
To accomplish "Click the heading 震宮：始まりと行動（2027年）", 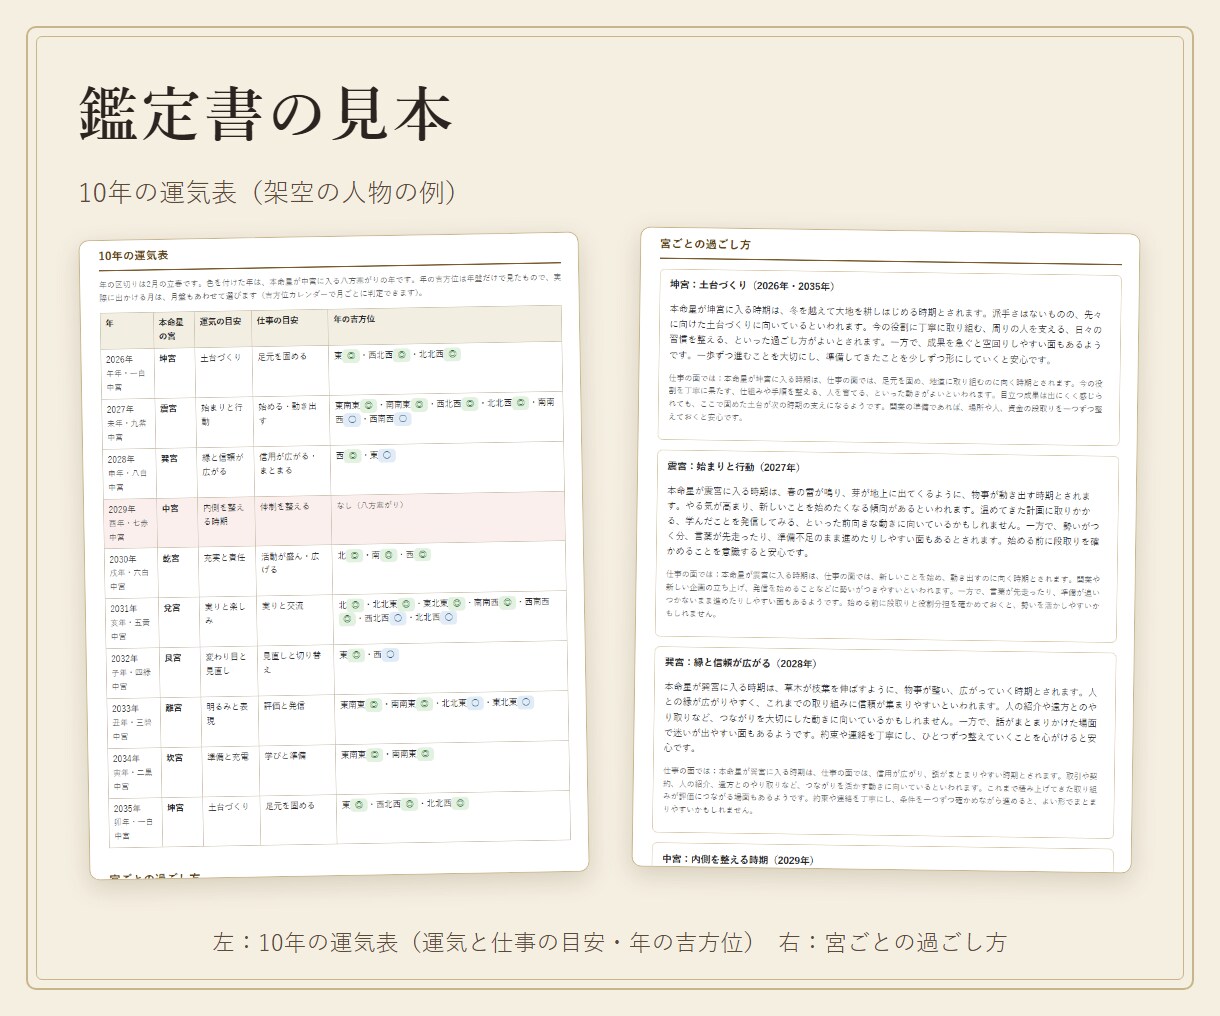I will 733,467.
